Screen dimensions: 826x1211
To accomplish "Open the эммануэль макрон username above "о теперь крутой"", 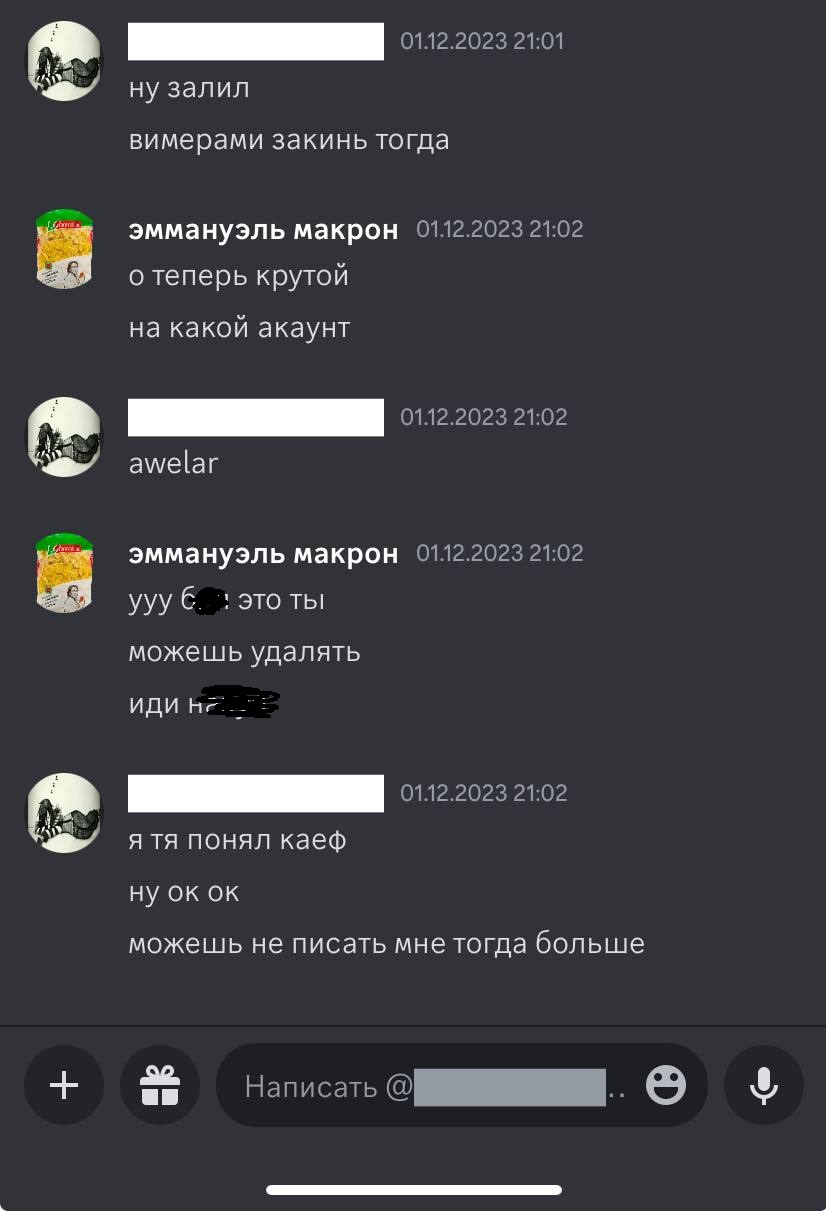I will coord(263,229).
